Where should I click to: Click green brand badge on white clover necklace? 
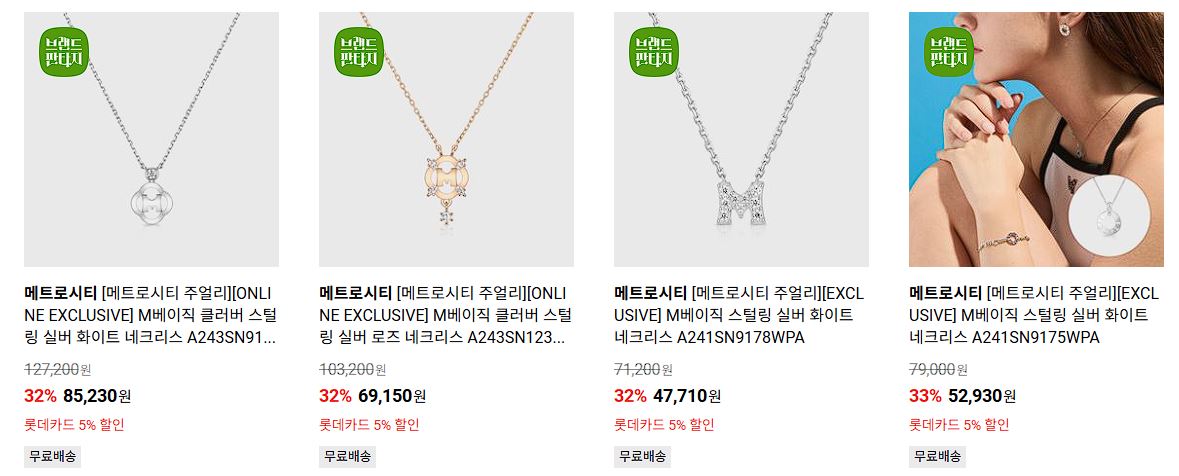click(64, 51)
